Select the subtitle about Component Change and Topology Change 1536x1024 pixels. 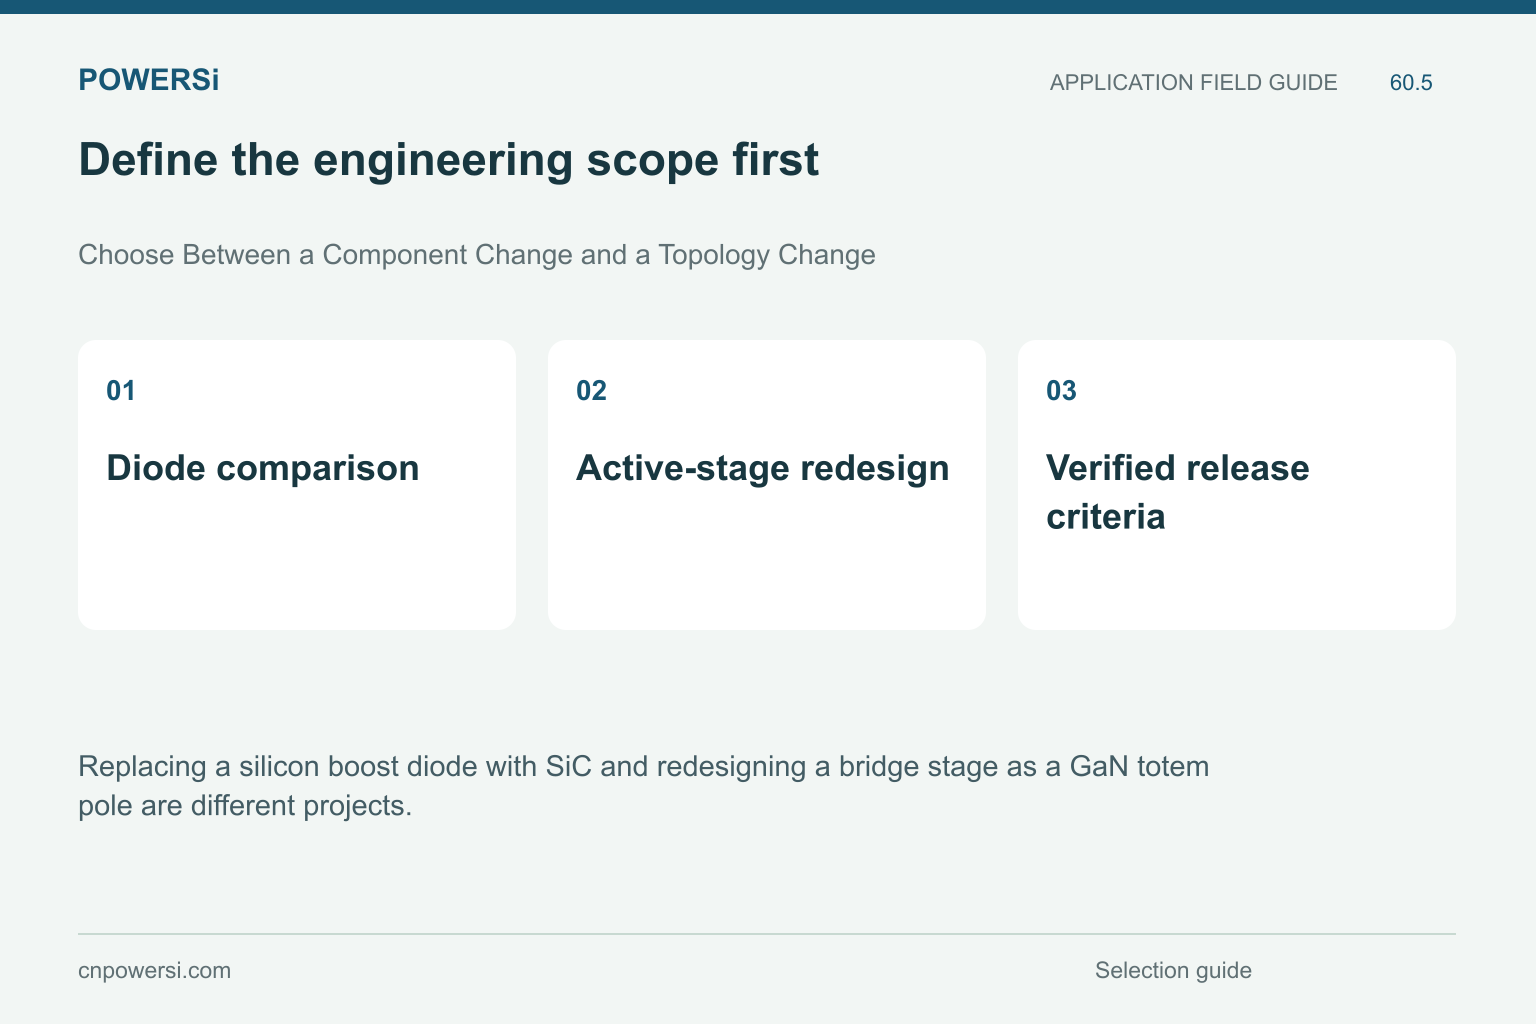(x=477, y=255)
